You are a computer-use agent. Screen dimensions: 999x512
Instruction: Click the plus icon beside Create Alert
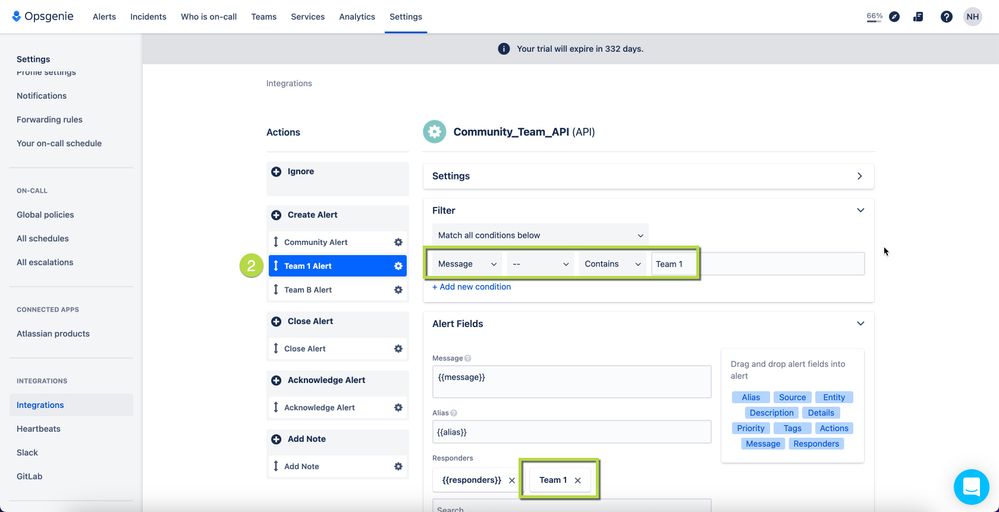coord(277,215)
